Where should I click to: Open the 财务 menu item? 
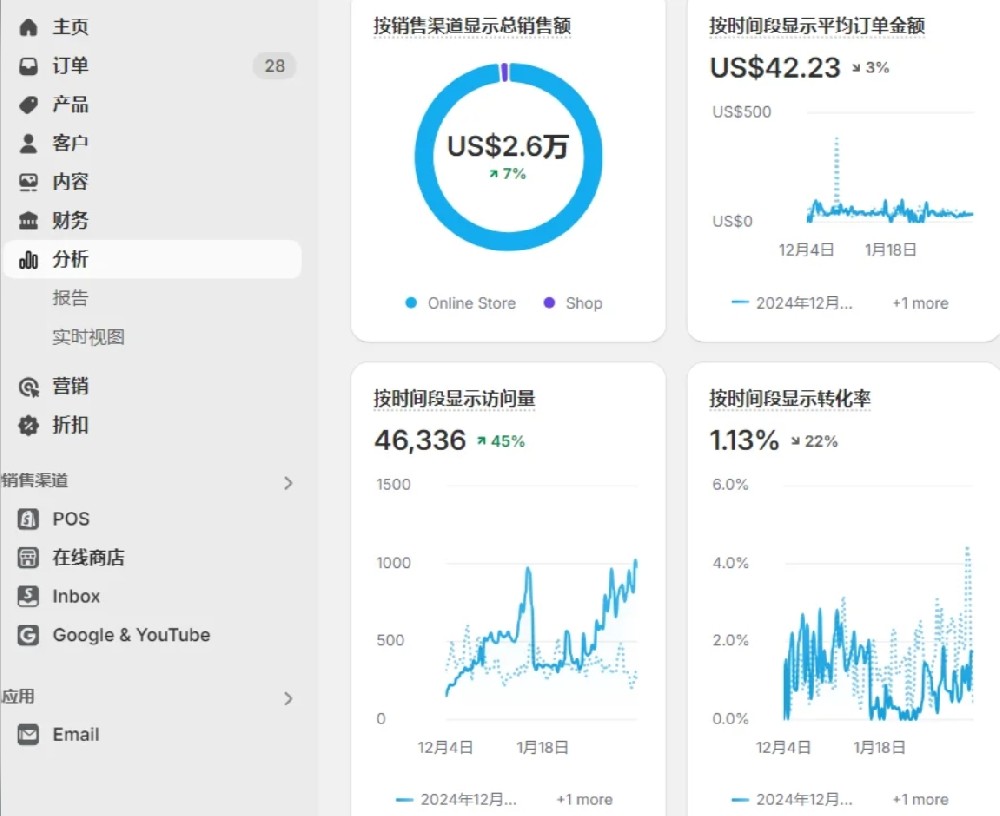71,221
